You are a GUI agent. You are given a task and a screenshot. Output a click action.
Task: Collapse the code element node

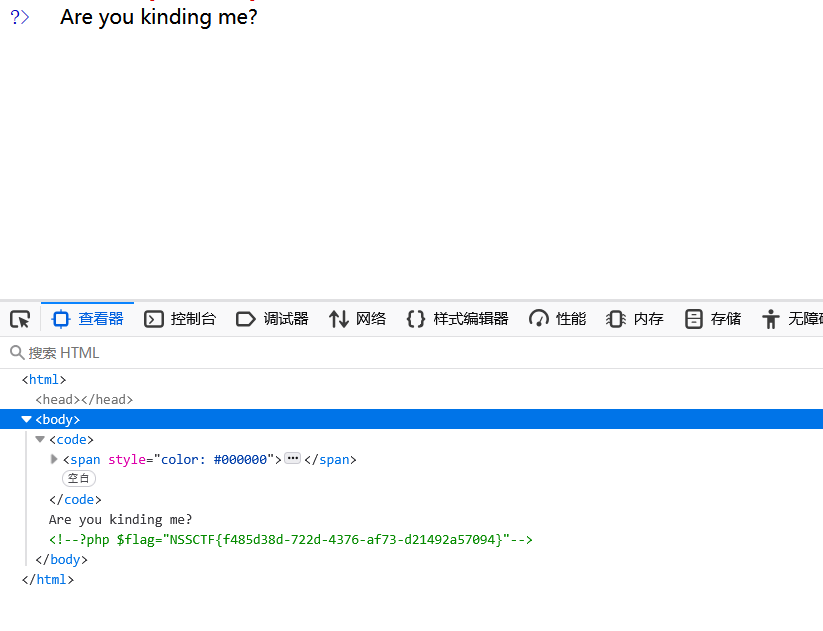(40, 439)
